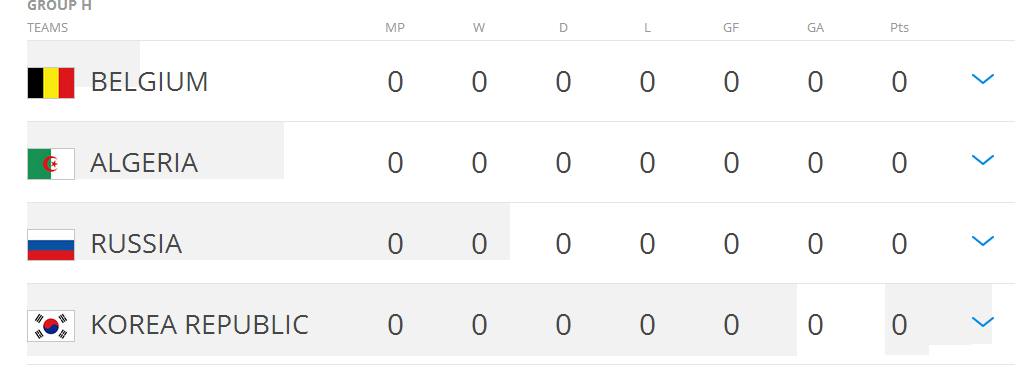Click the Russia flag icon
1030x369 pixels.
[x=51, y=245]
